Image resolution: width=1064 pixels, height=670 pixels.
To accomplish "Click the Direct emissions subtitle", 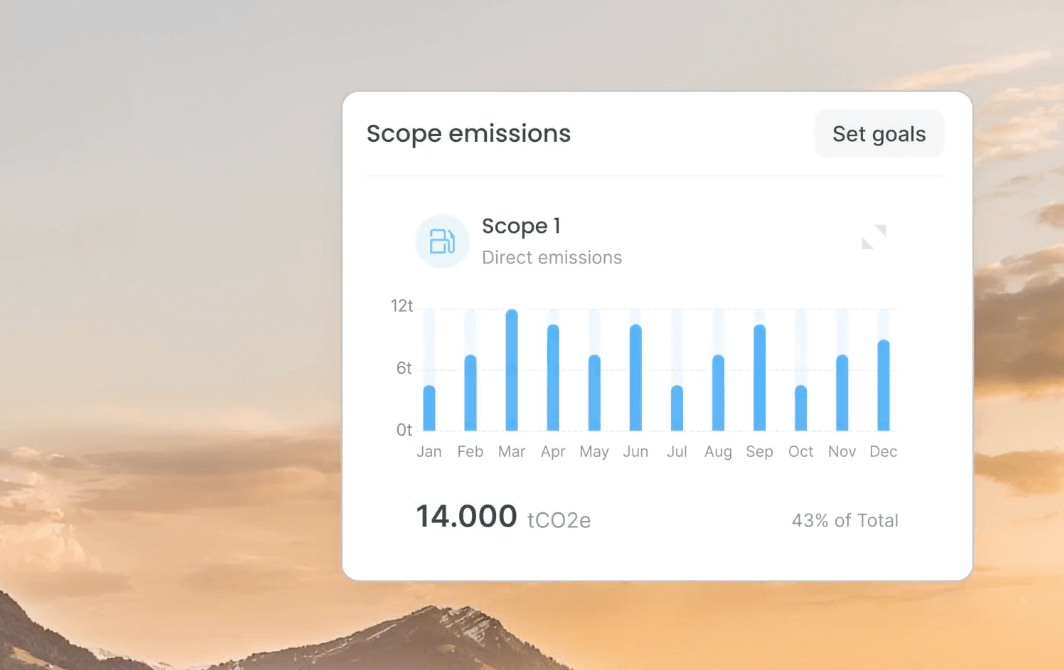I will click(551, 257).
